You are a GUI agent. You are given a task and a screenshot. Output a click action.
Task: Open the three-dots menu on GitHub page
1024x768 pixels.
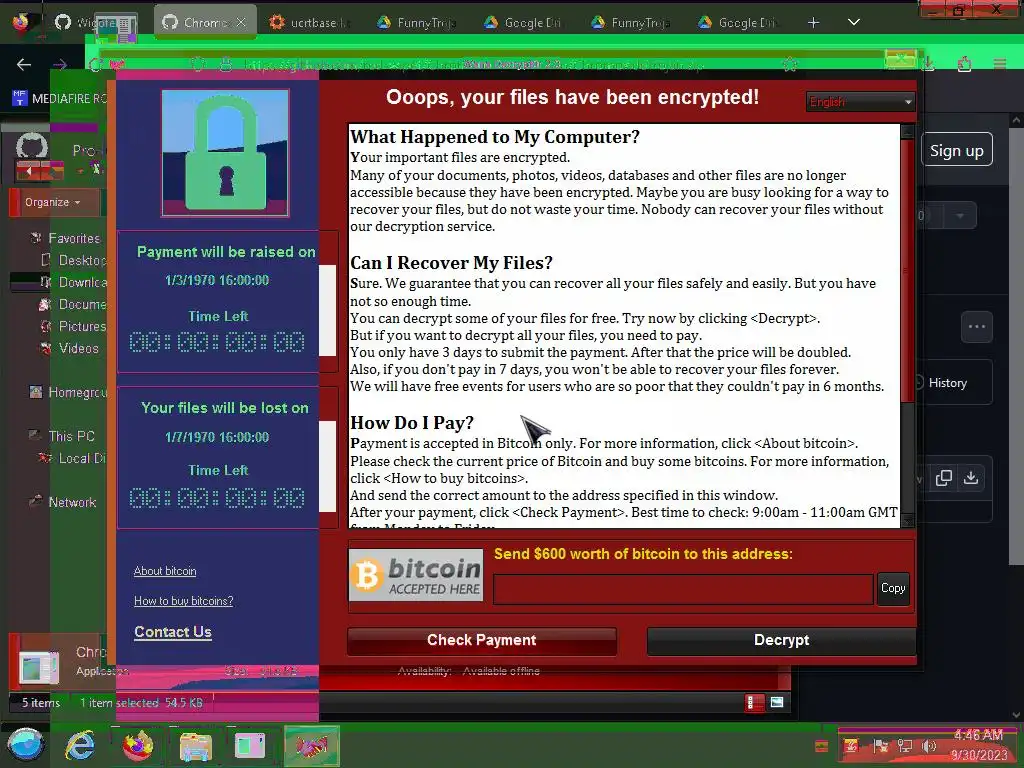click(977, 327)
